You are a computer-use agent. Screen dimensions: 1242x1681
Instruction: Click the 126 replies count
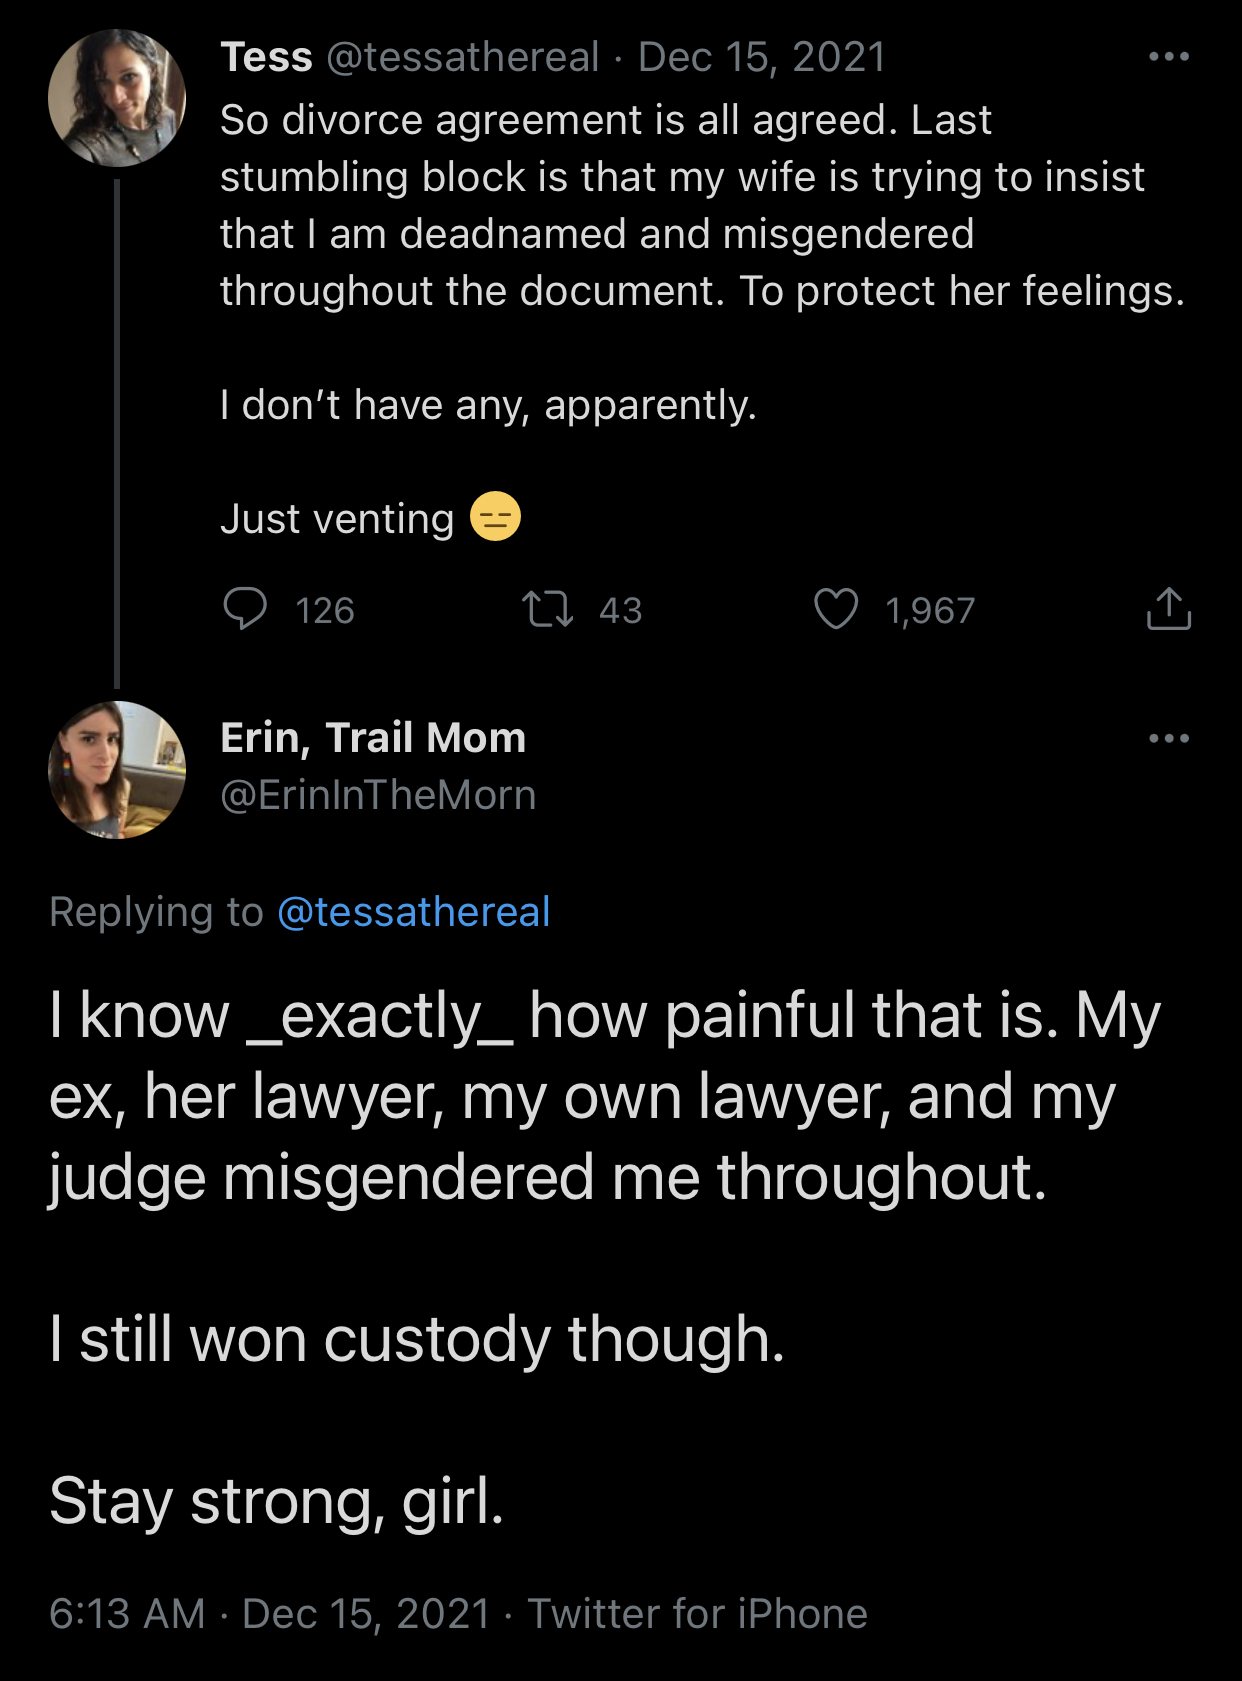tap(325, 610)
